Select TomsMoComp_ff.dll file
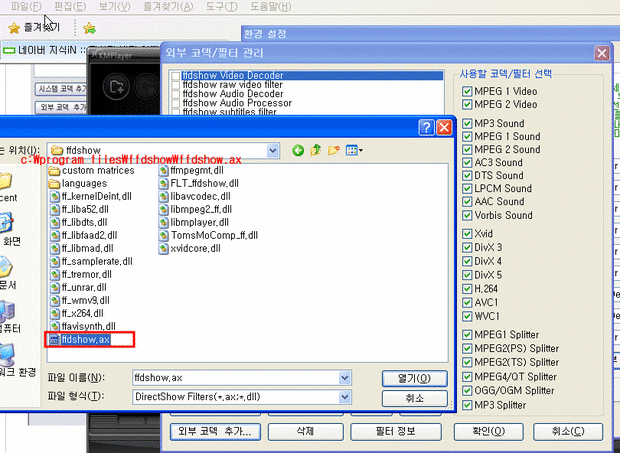This screenshot has height=453, width=620. pos(208,236)
